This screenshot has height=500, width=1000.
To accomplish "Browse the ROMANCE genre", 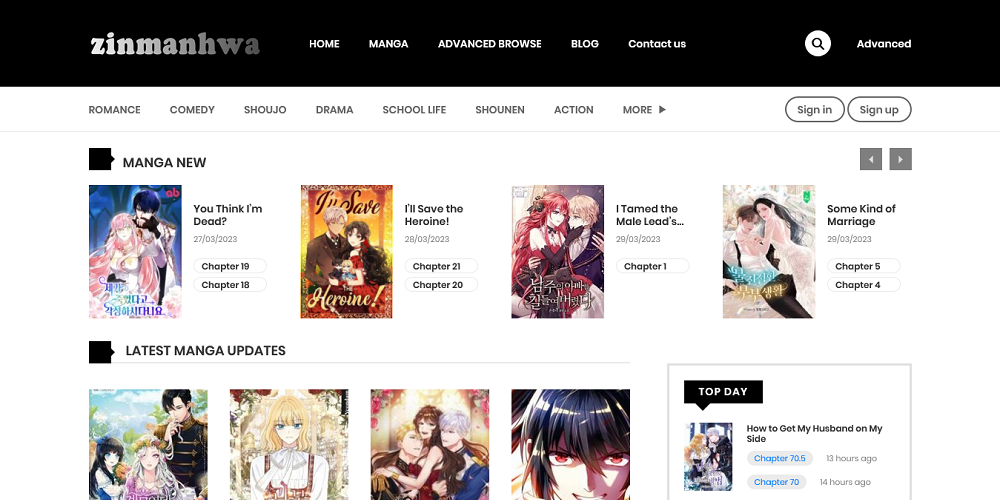I will point(114,110).
